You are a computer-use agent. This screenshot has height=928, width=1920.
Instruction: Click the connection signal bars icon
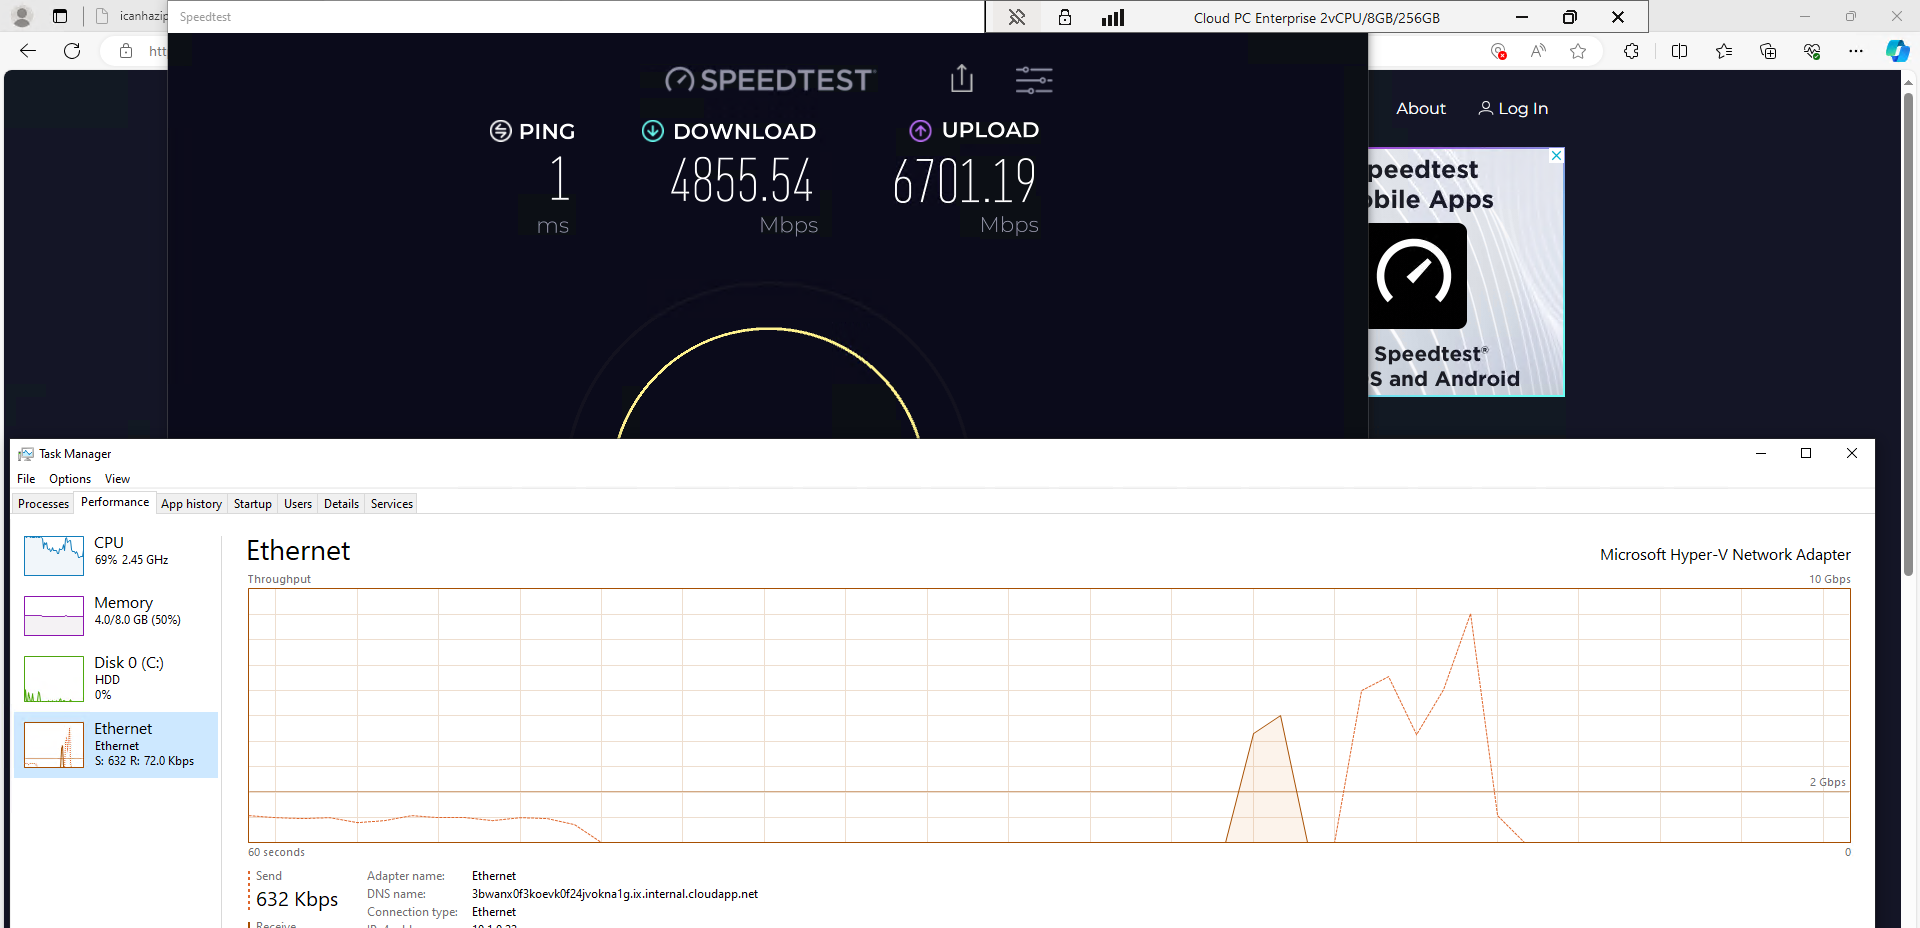point(1113,17)
